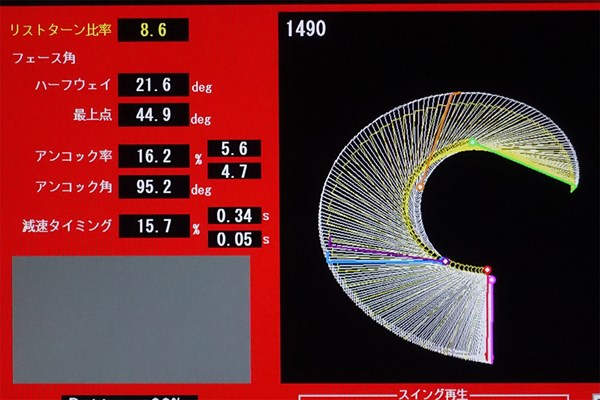600x400 pixels.
Task: Select the 0.05 seconds field
Action: (x=235, y=240)
